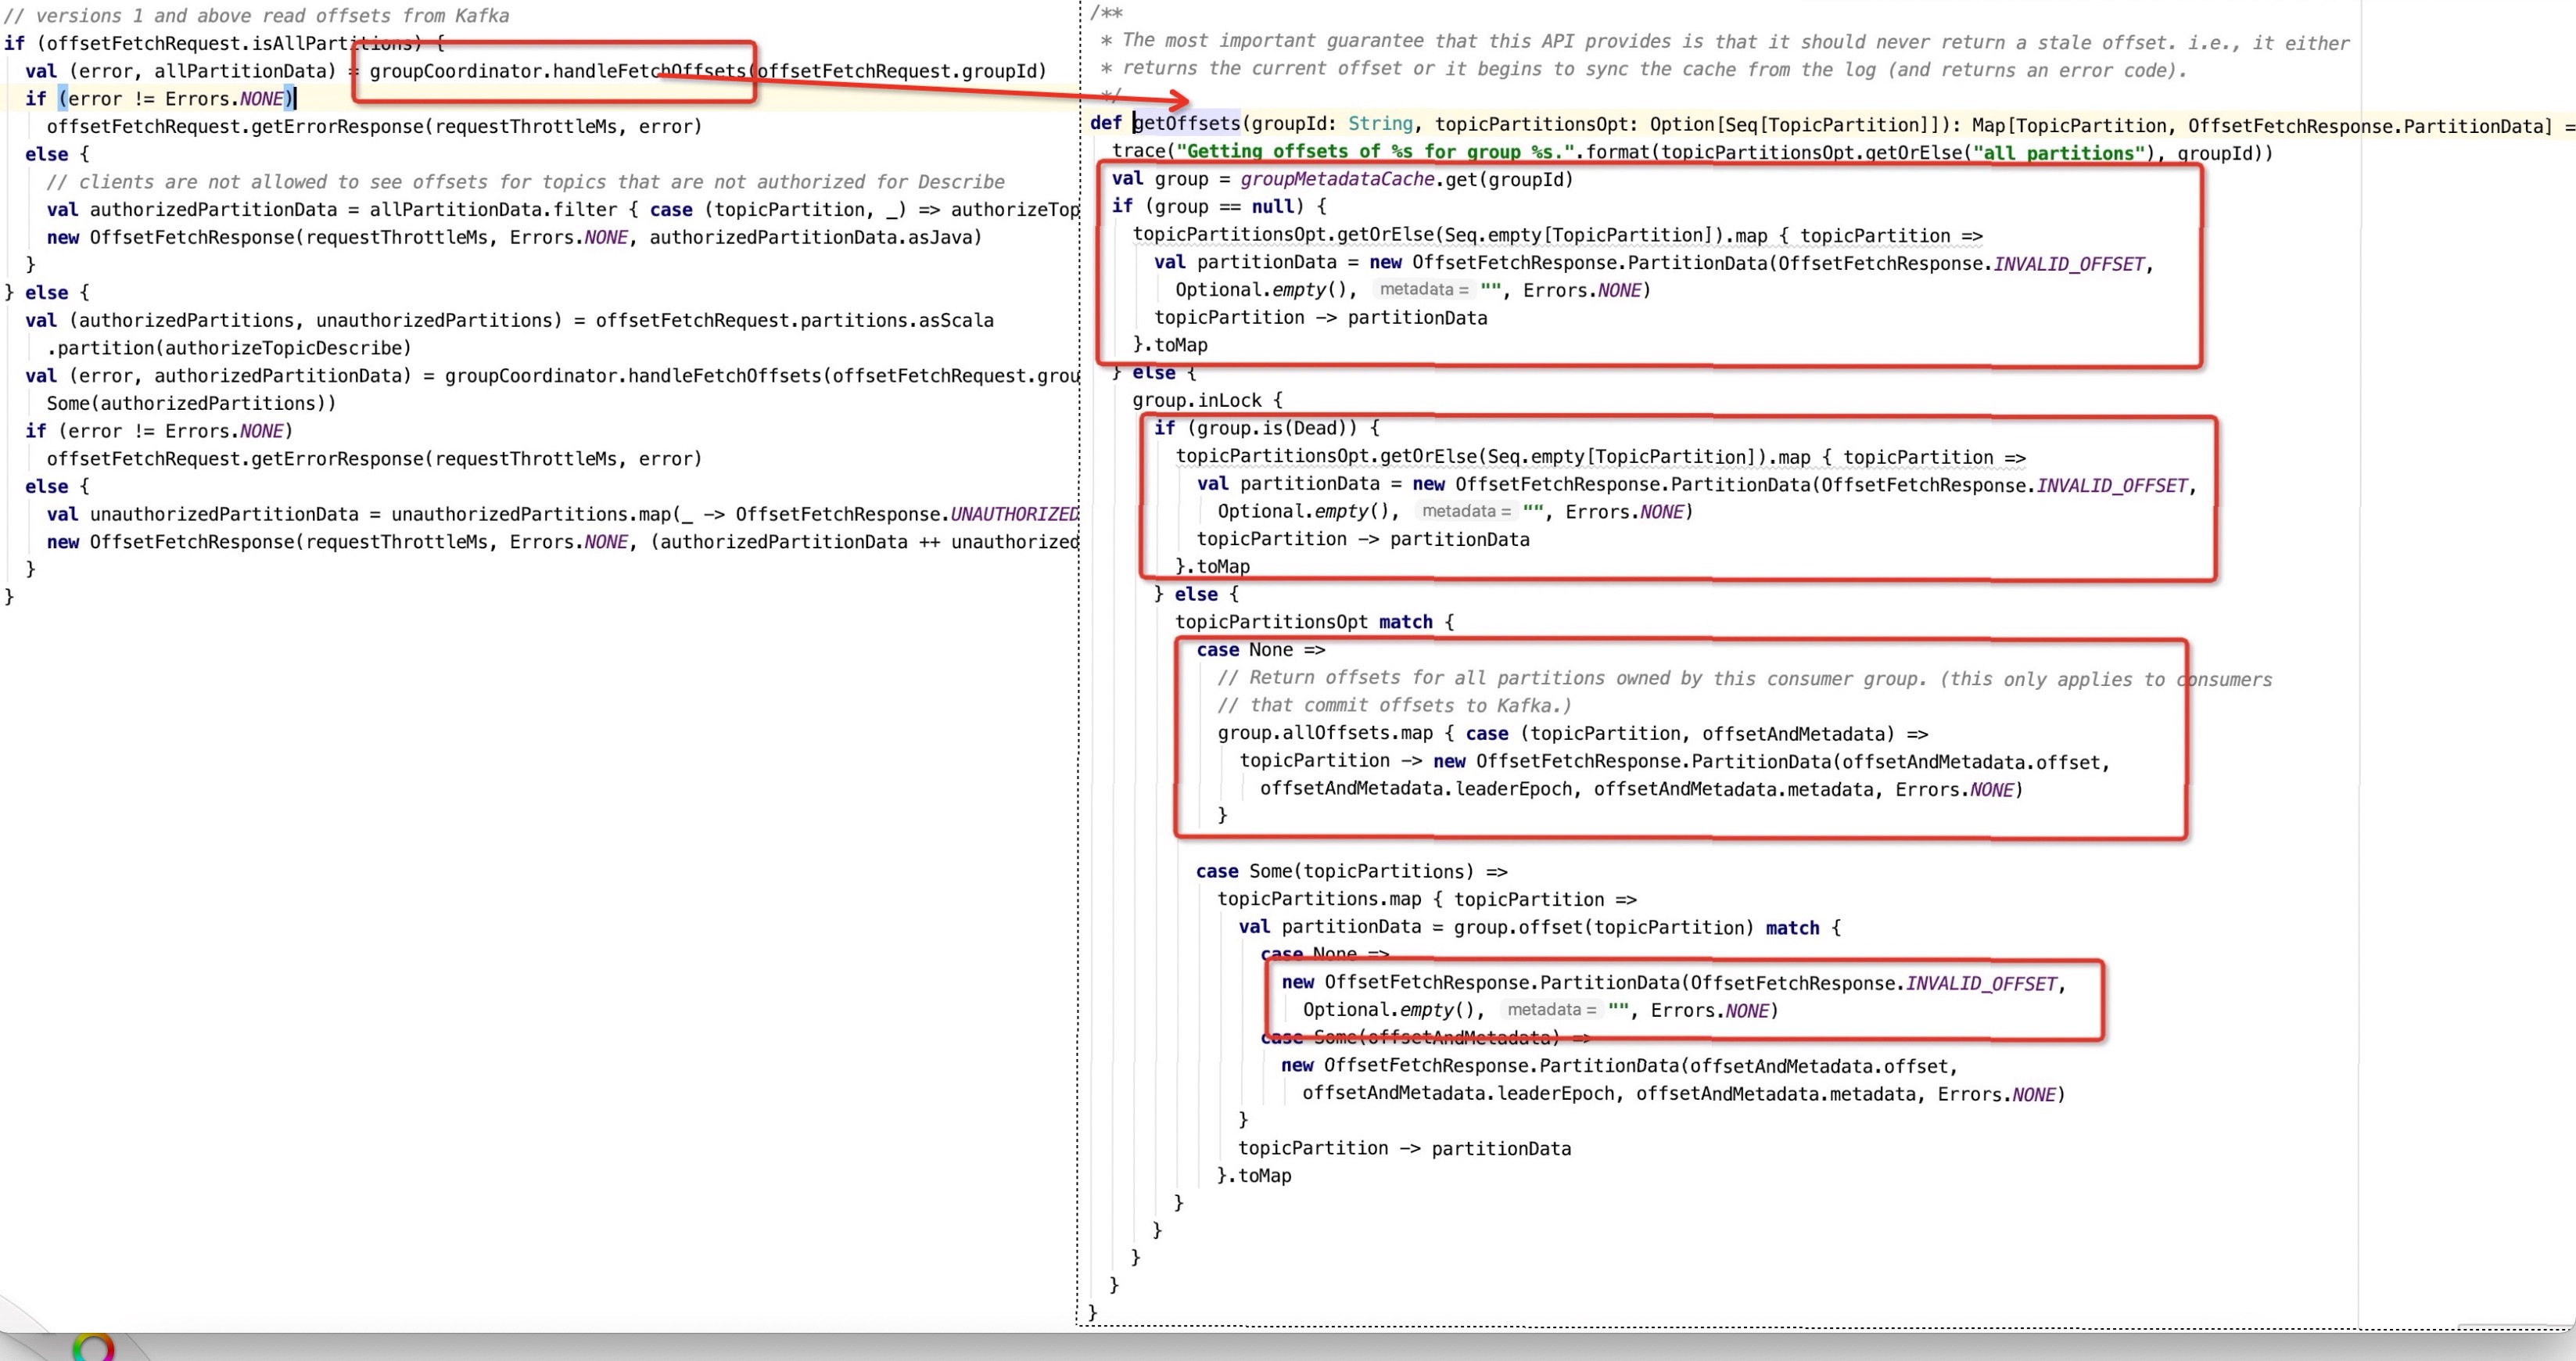2576x1361 pixels.
Task: Click group.offset(topicPartition) match expression
Action: tap(1603, 927)
